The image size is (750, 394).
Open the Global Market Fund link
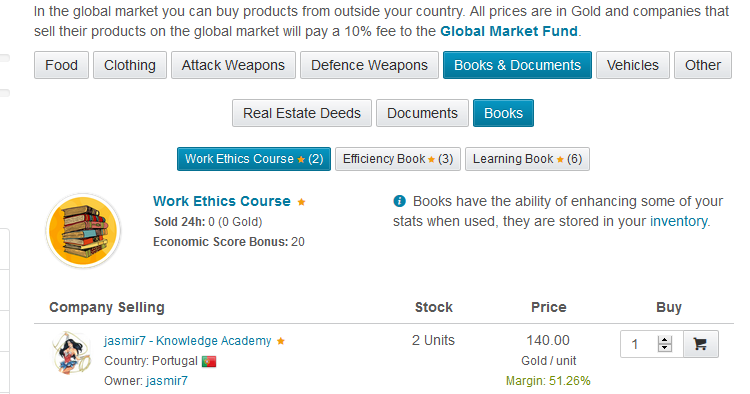(509, 32)
